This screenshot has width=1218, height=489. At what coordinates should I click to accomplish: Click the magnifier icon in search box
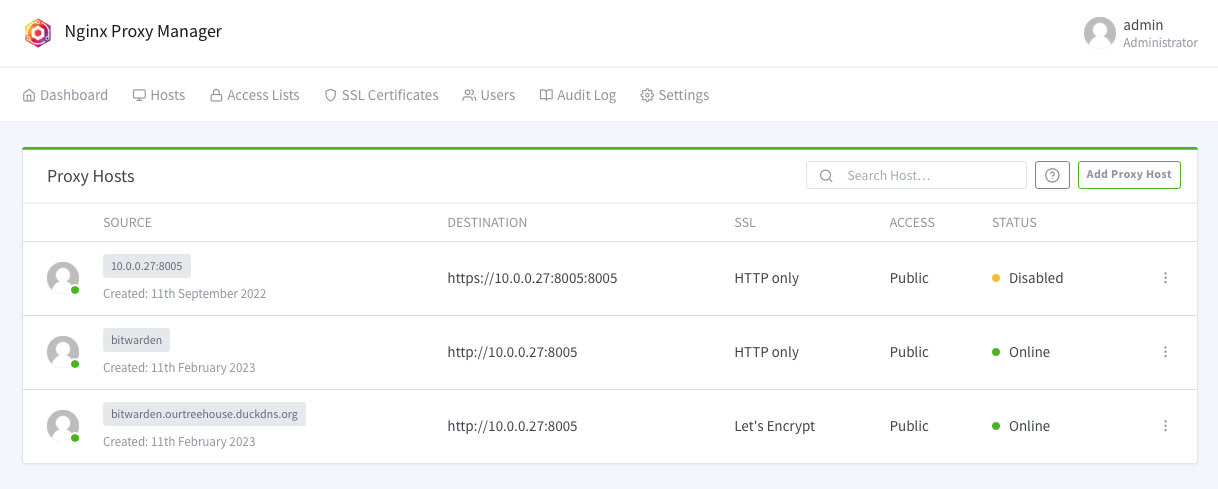click(x=826, y=175)
